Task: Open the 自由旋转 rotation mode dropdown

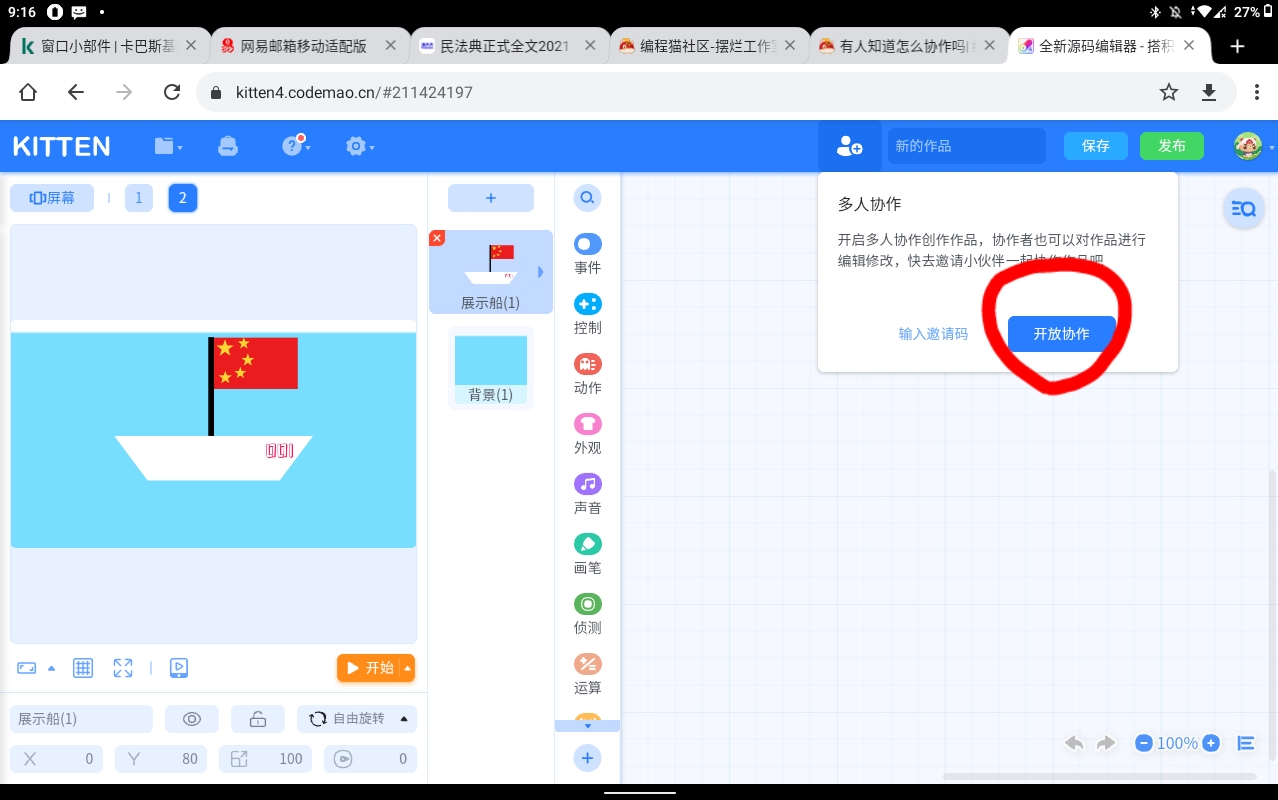Action: tap(357, 719)
